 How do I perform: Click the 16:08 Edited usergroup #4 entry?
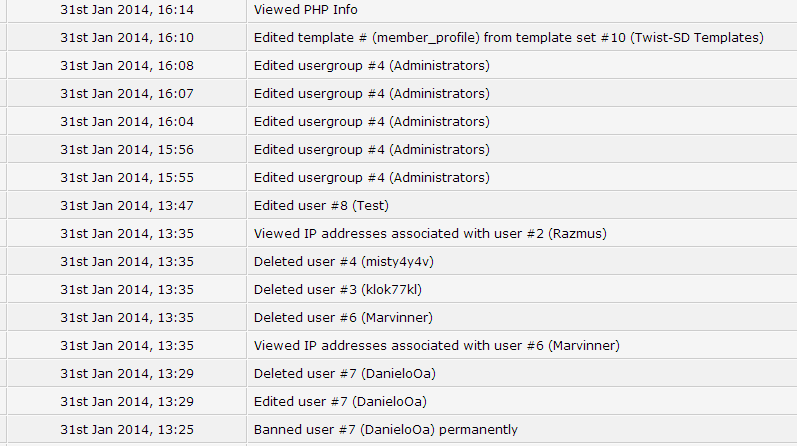372,66
